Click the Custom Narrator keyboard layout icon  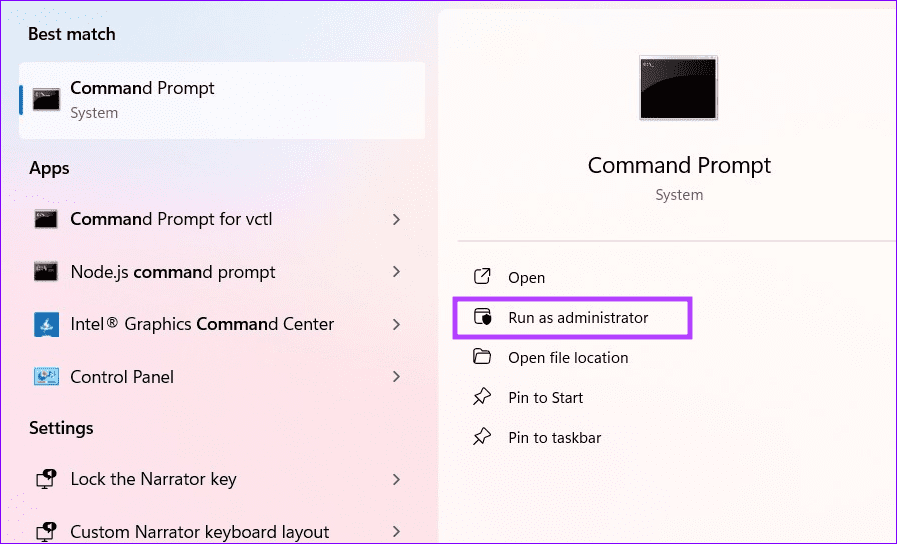point(46,532)
